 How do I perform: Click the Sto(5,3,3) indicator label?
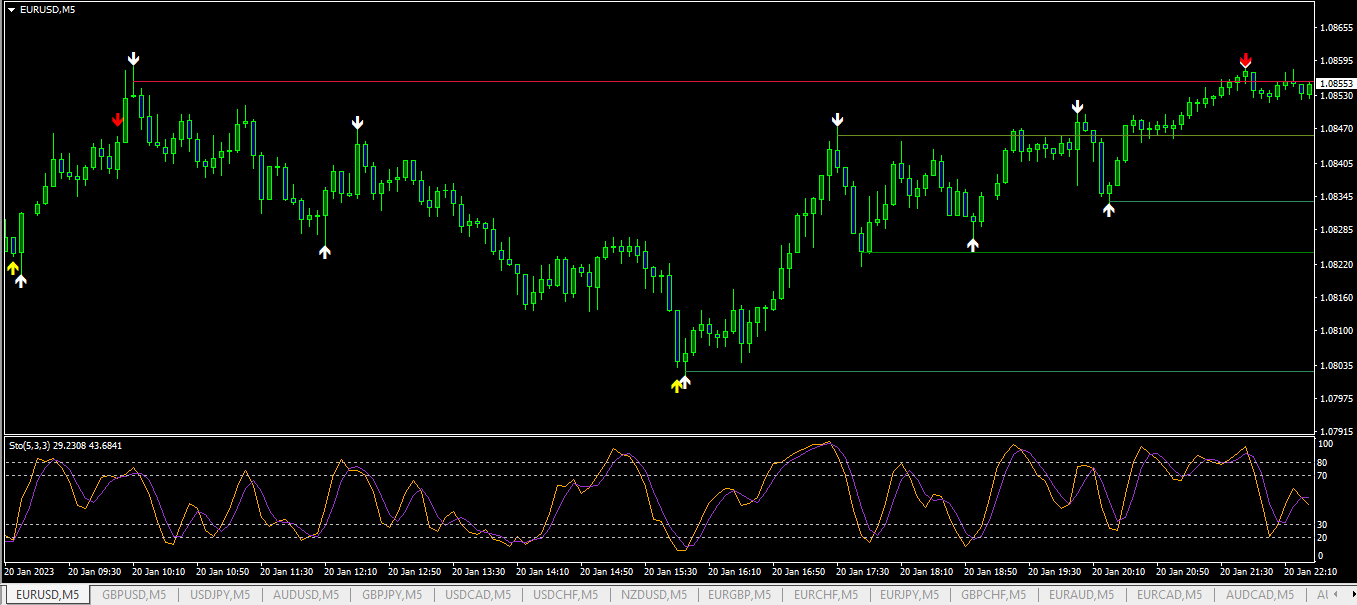tap(65, 445)
